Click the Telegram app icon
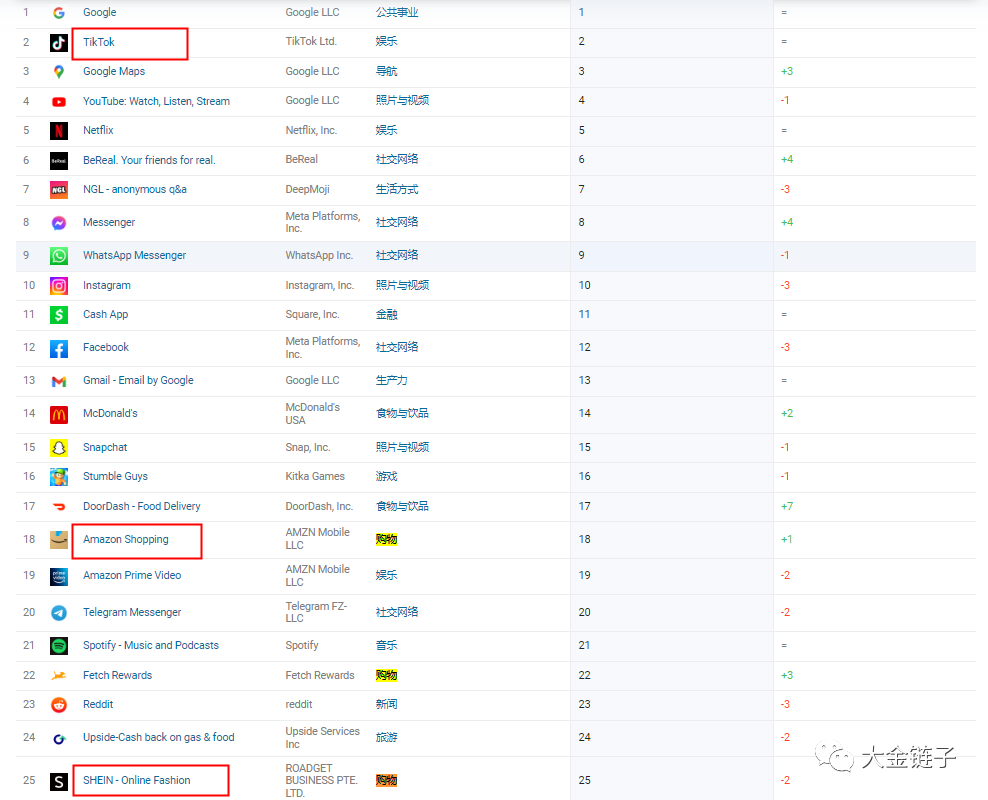The height and width of the screenshot is (800, 988). [x=59, y=613]
